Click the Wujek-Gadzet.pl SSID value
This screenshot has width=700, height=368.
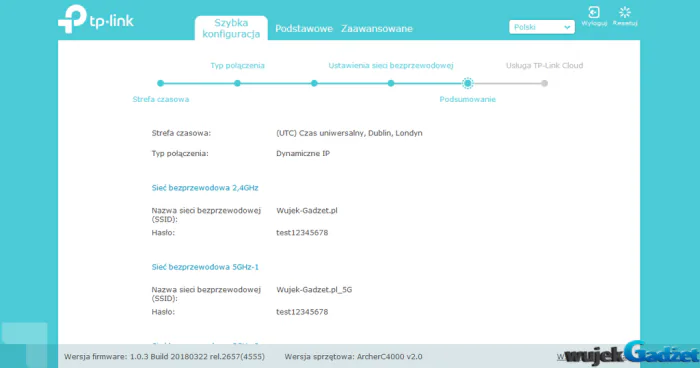[x=307, y=210]
